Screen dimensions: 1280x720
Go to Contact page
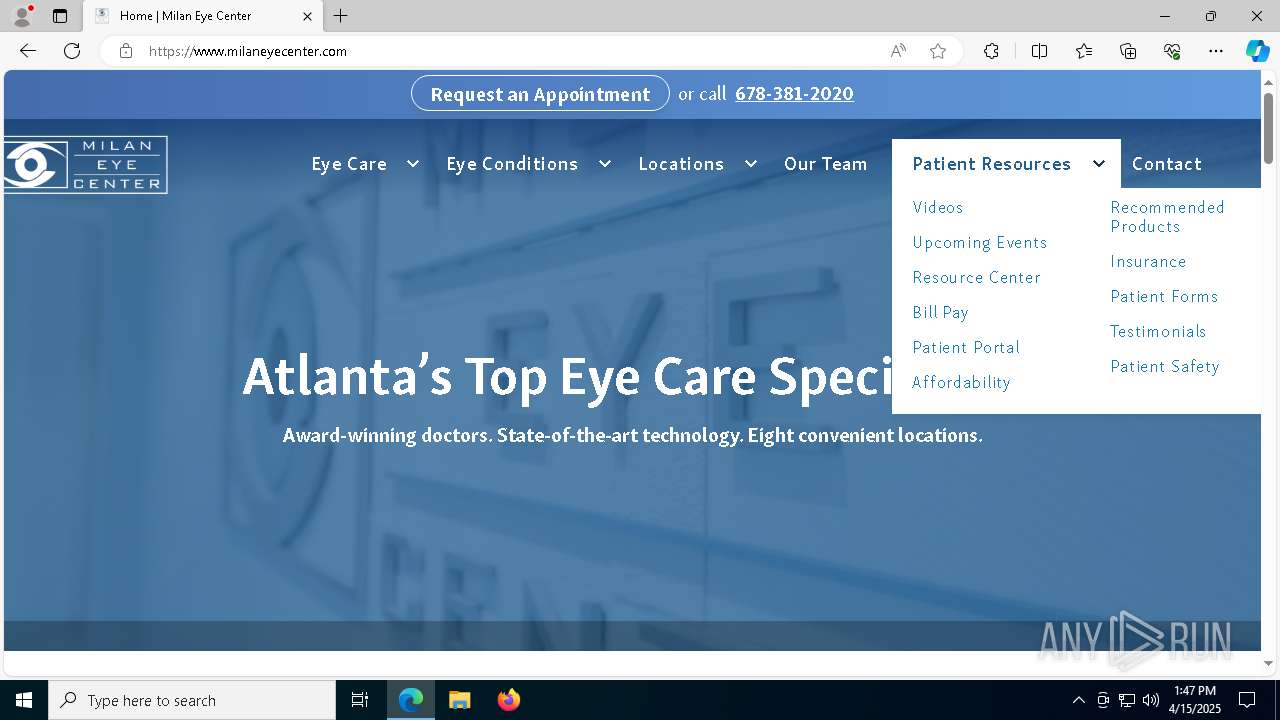(x=1166, y=164)
